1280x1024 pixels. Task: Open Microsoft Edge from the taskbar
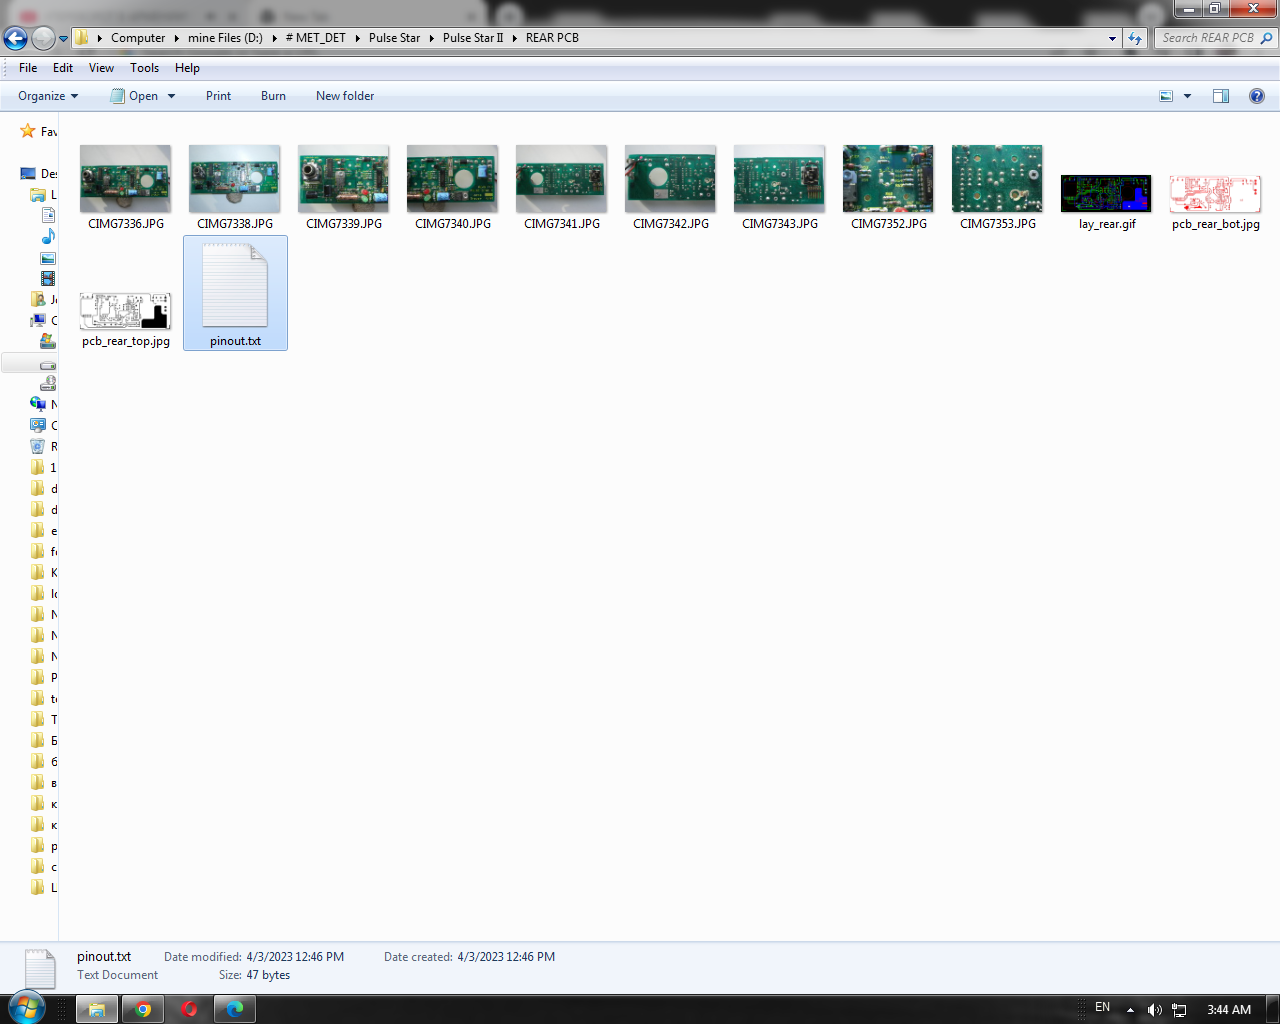(235, 1009)
